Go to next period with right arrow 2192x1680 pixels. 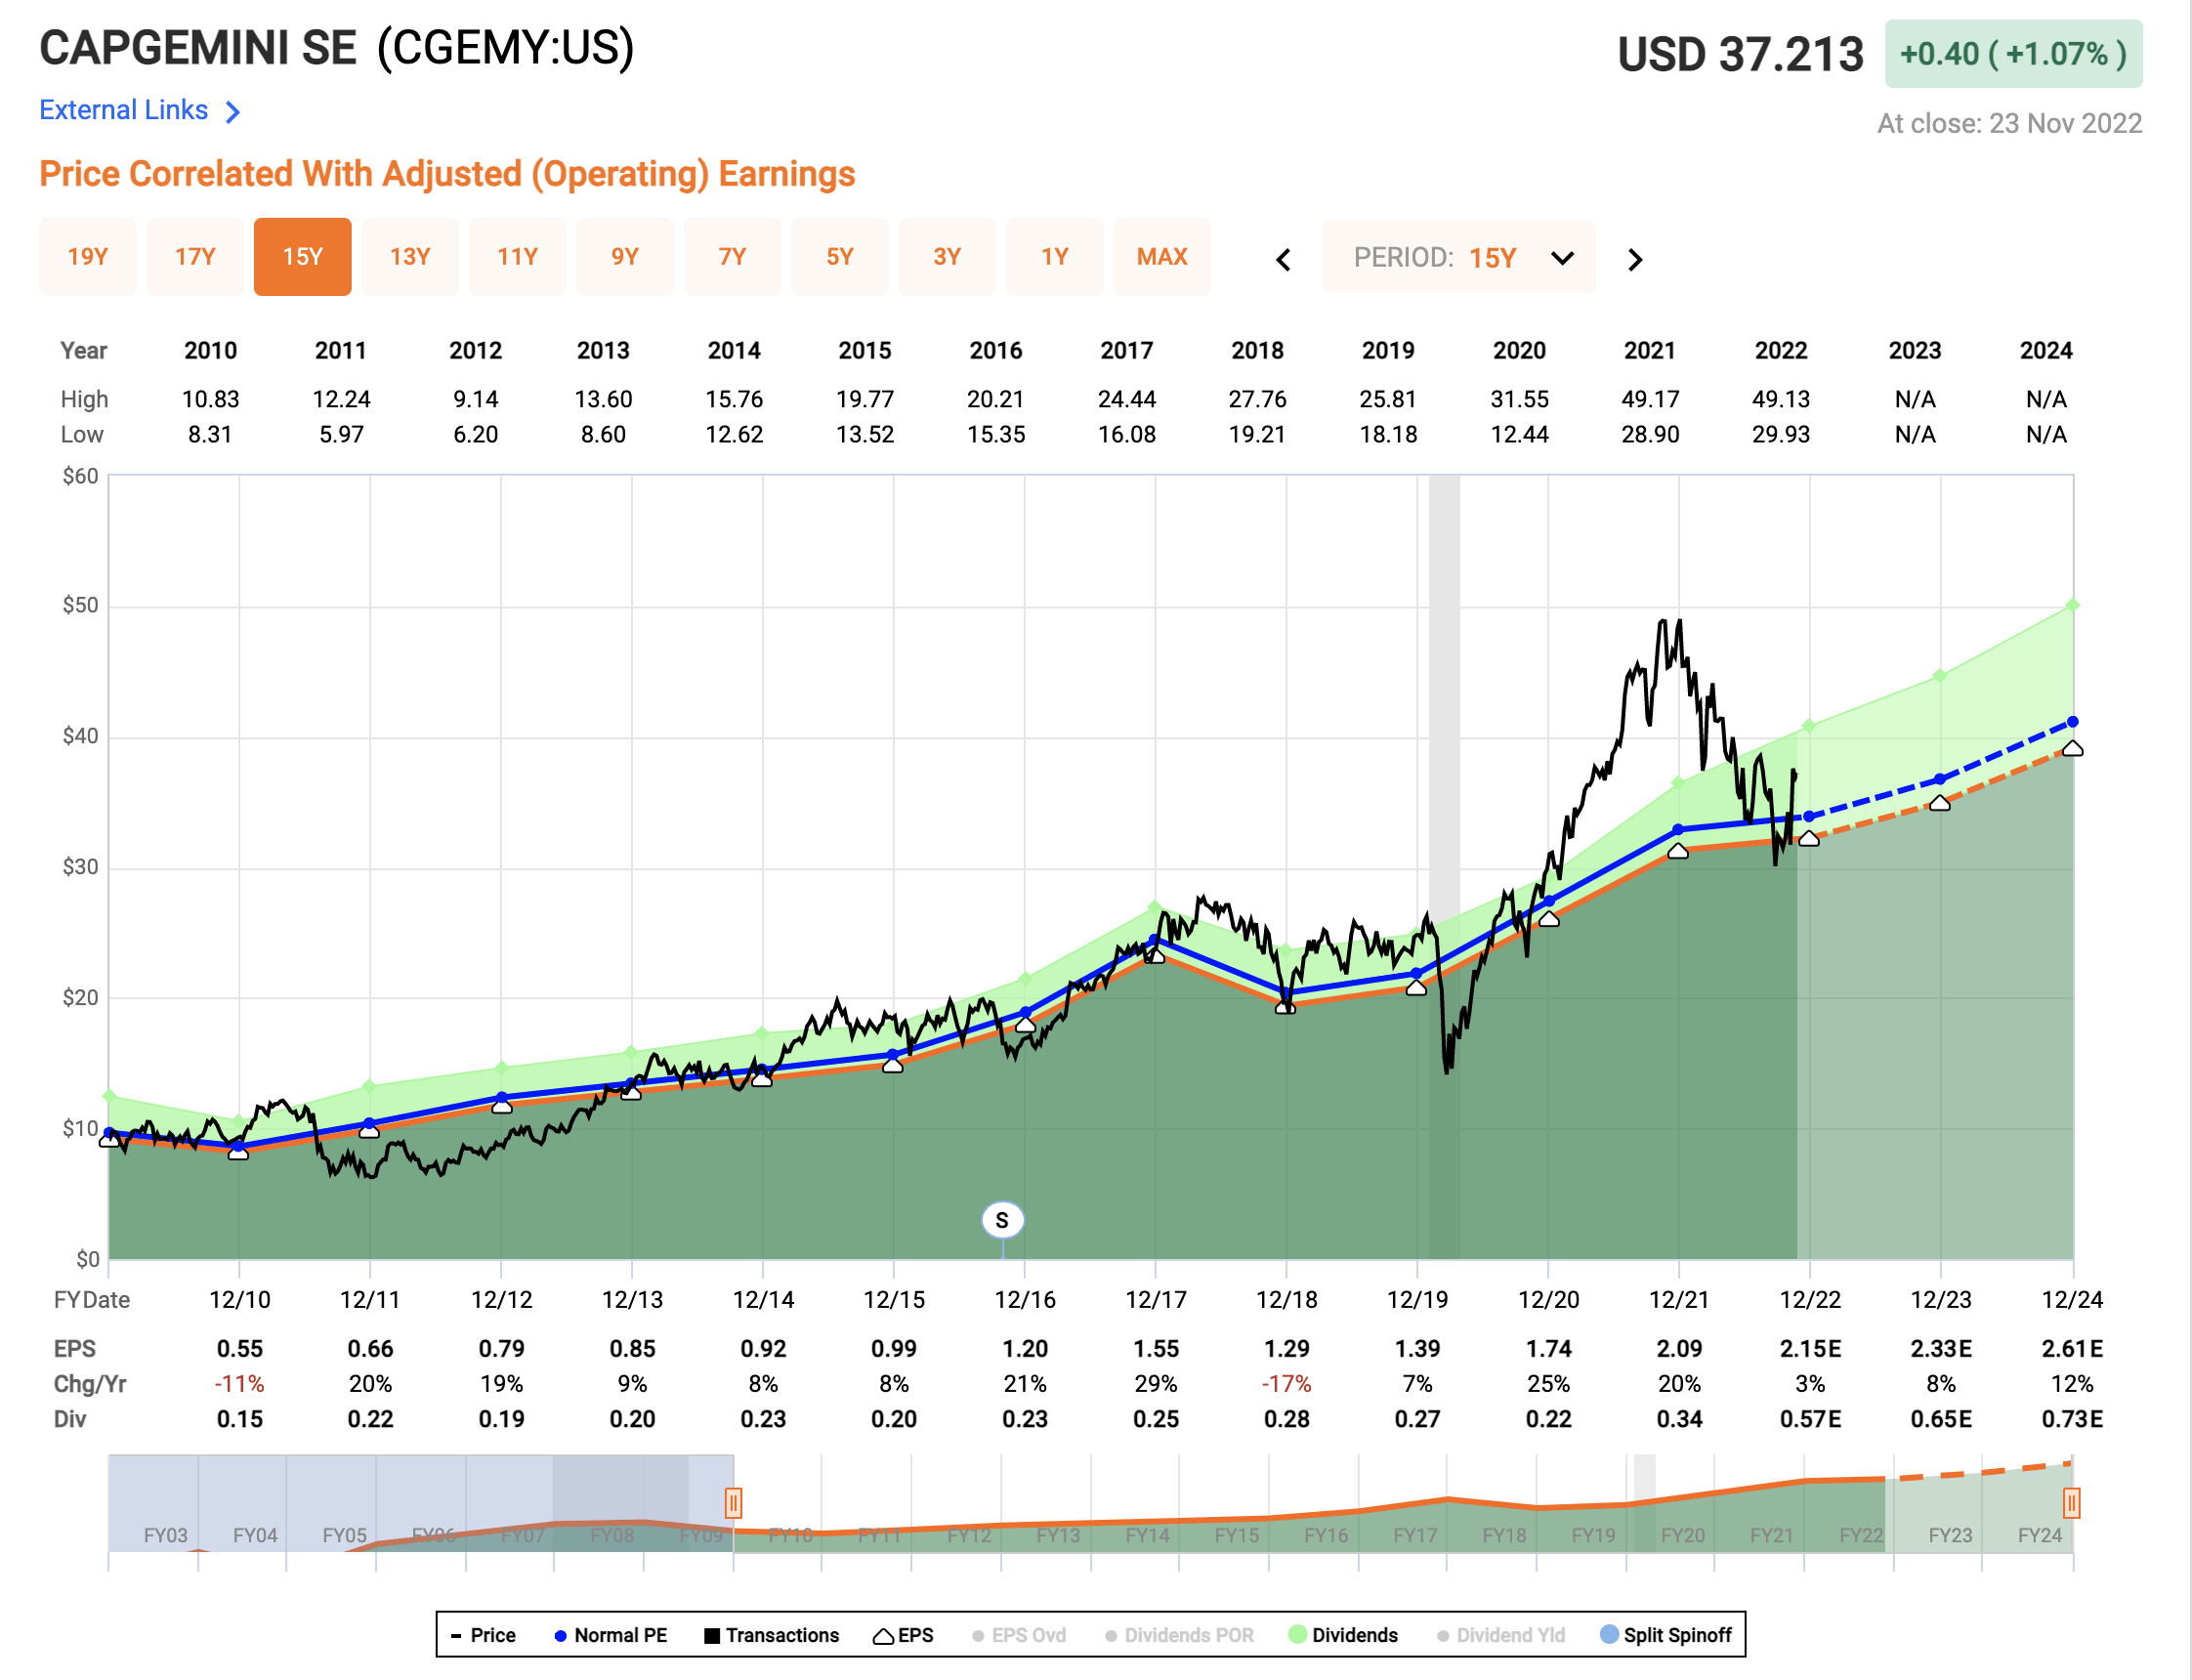point(1635,260)
